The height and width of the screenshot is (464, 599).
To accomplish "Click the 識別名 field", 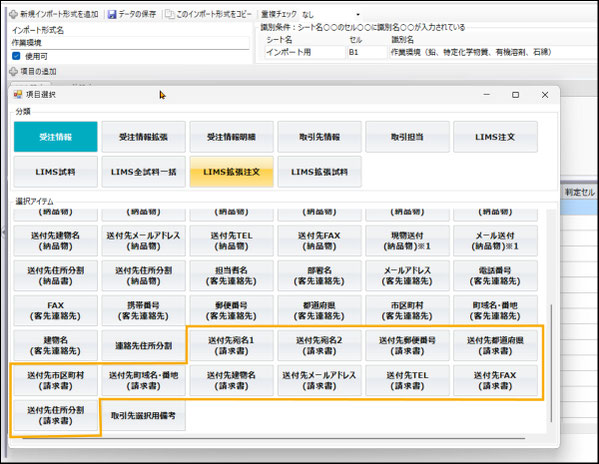I will (x=494, y=52).
